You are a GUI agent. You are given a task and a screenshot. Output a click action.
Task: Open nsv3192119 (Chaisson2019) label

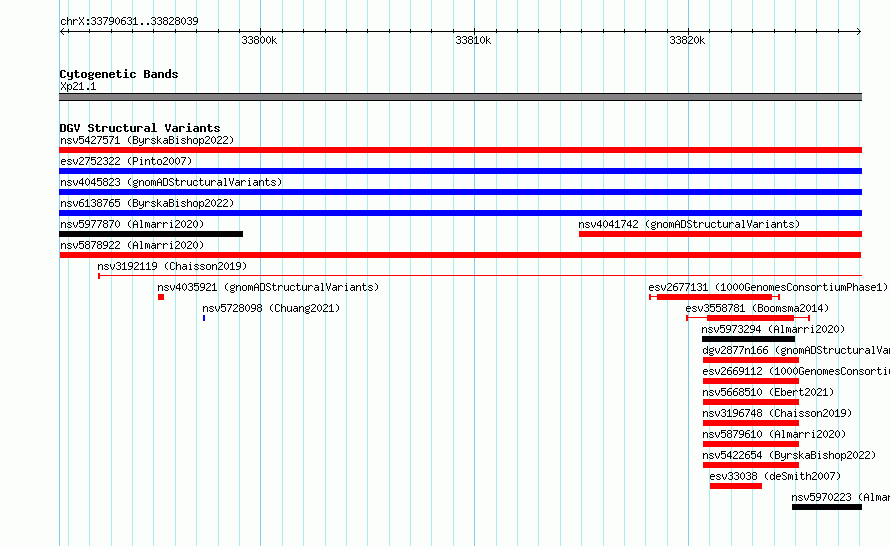pyautogui.click(x=172, y=266)
